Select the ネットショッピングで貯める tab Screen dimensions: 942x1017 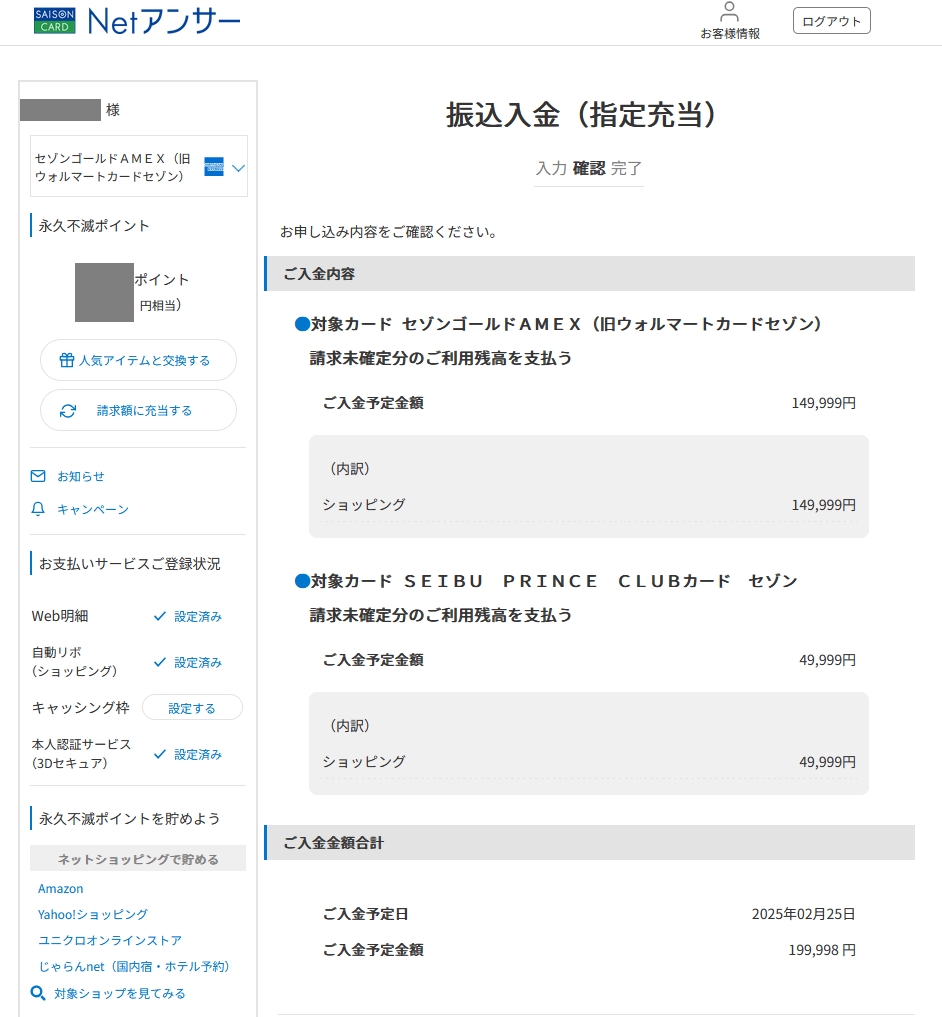tap(138, 859)
